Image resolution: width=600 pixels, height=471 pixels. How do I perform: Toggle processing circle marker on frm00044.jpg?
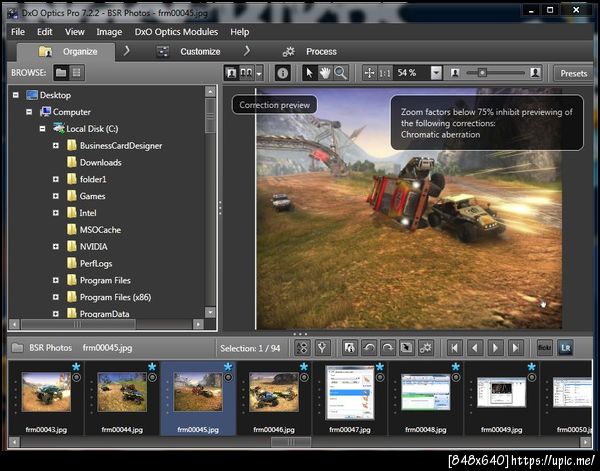pos(152,378)
